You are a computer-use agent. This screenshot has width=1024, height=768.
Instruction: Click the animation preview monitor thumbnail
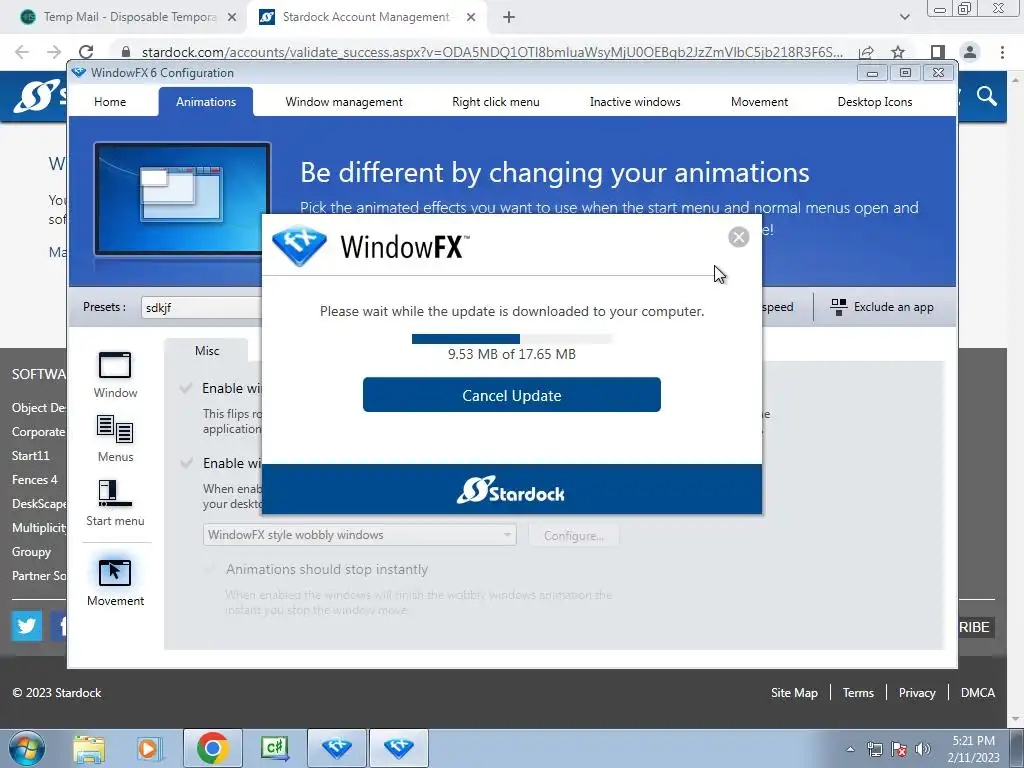[x=182, y=199]
